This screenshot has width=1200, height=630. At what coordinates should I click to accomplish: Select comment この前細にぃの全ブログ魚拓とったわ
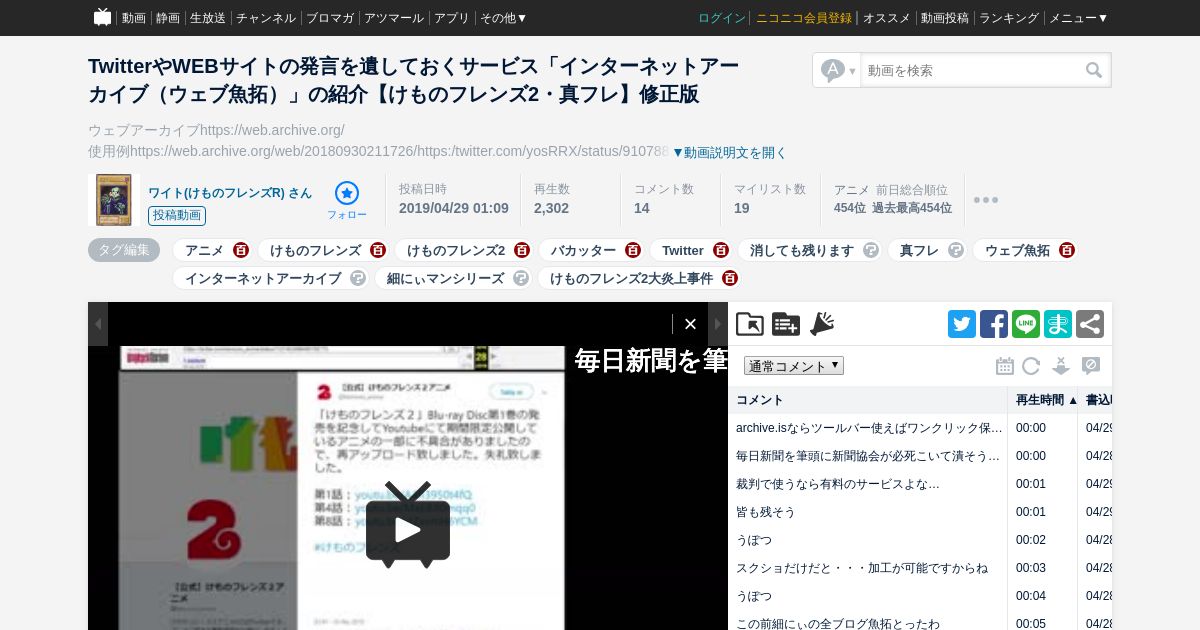click(x=838, y=624)
